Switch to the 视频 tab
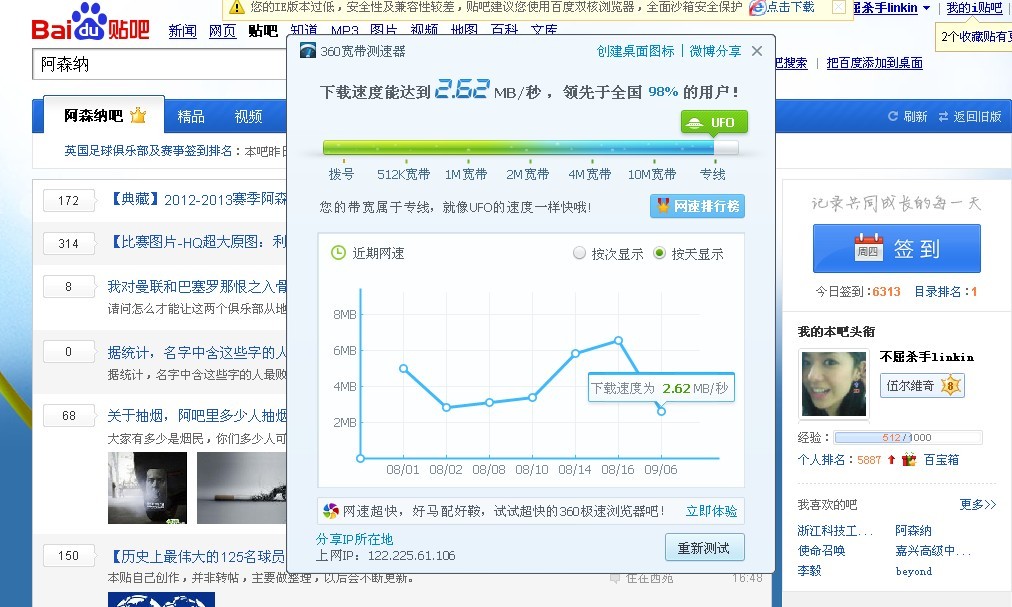The image size is (1012, 607). [248, 116]
